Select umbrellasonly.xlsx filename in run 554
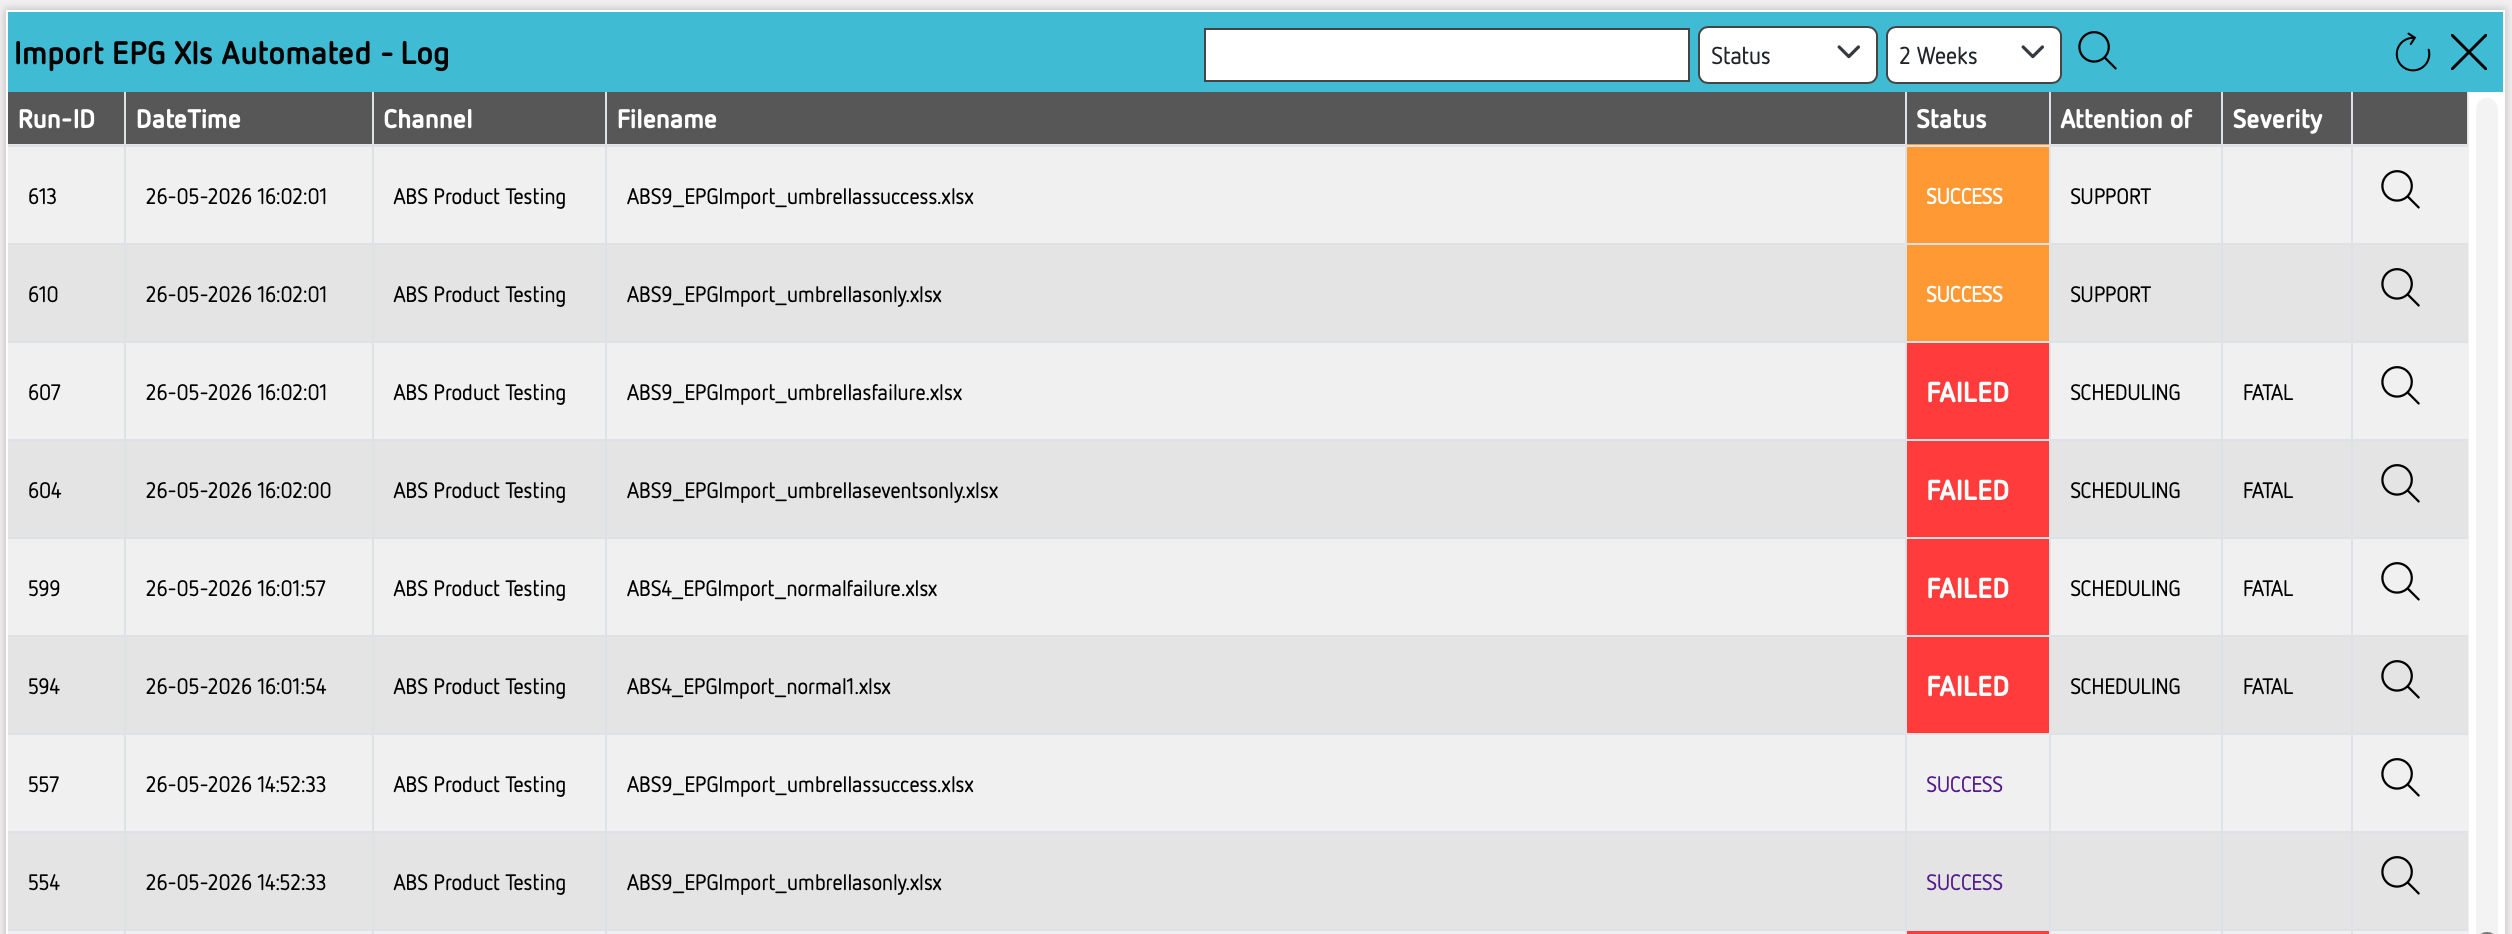The width and height of the screenshot is (2512, 934). [784, 883]
